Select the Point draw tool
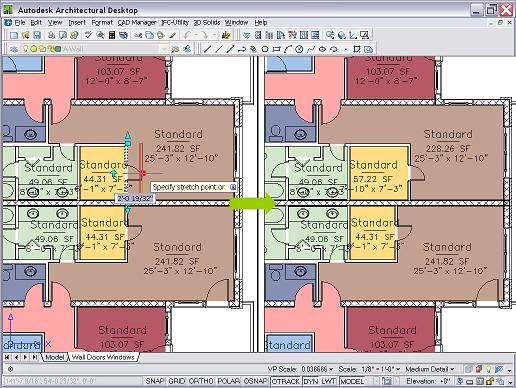The width and height of the screenshot is (516, 388). (x=346, y=49)
